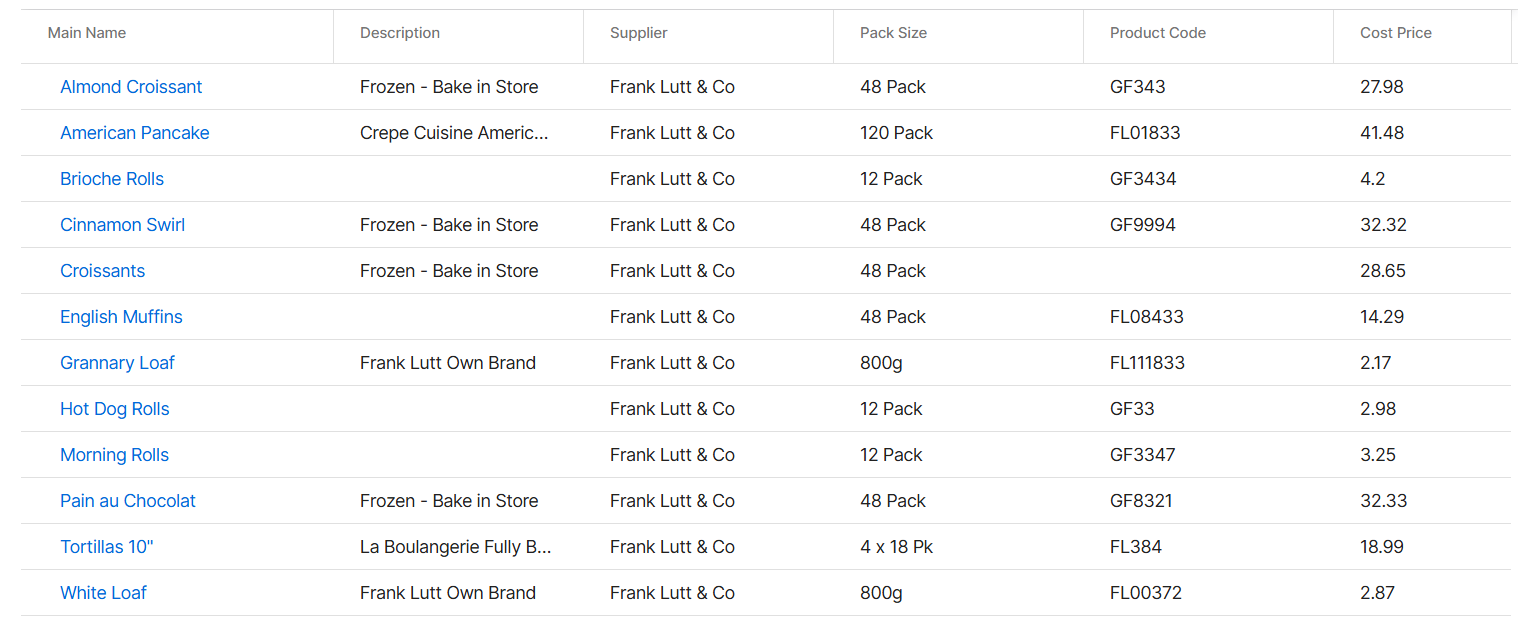Click the Brioche Rolls link
This screenshot has width=1520, height=622.
click(x=112, y=179)
